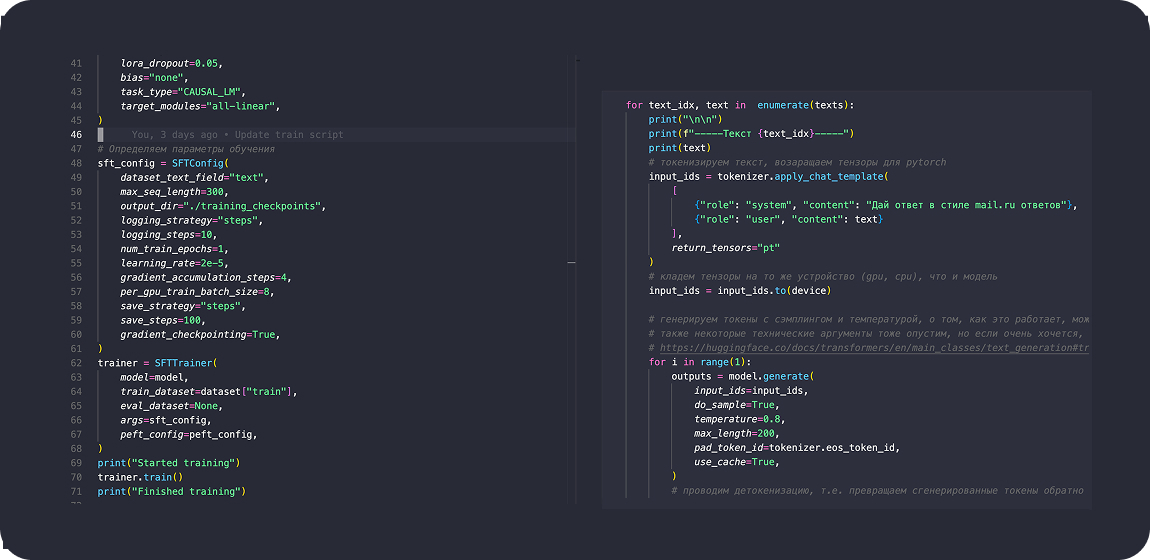
Task: Click the num_train_epochs=1 line
Action: pos(175,248)
